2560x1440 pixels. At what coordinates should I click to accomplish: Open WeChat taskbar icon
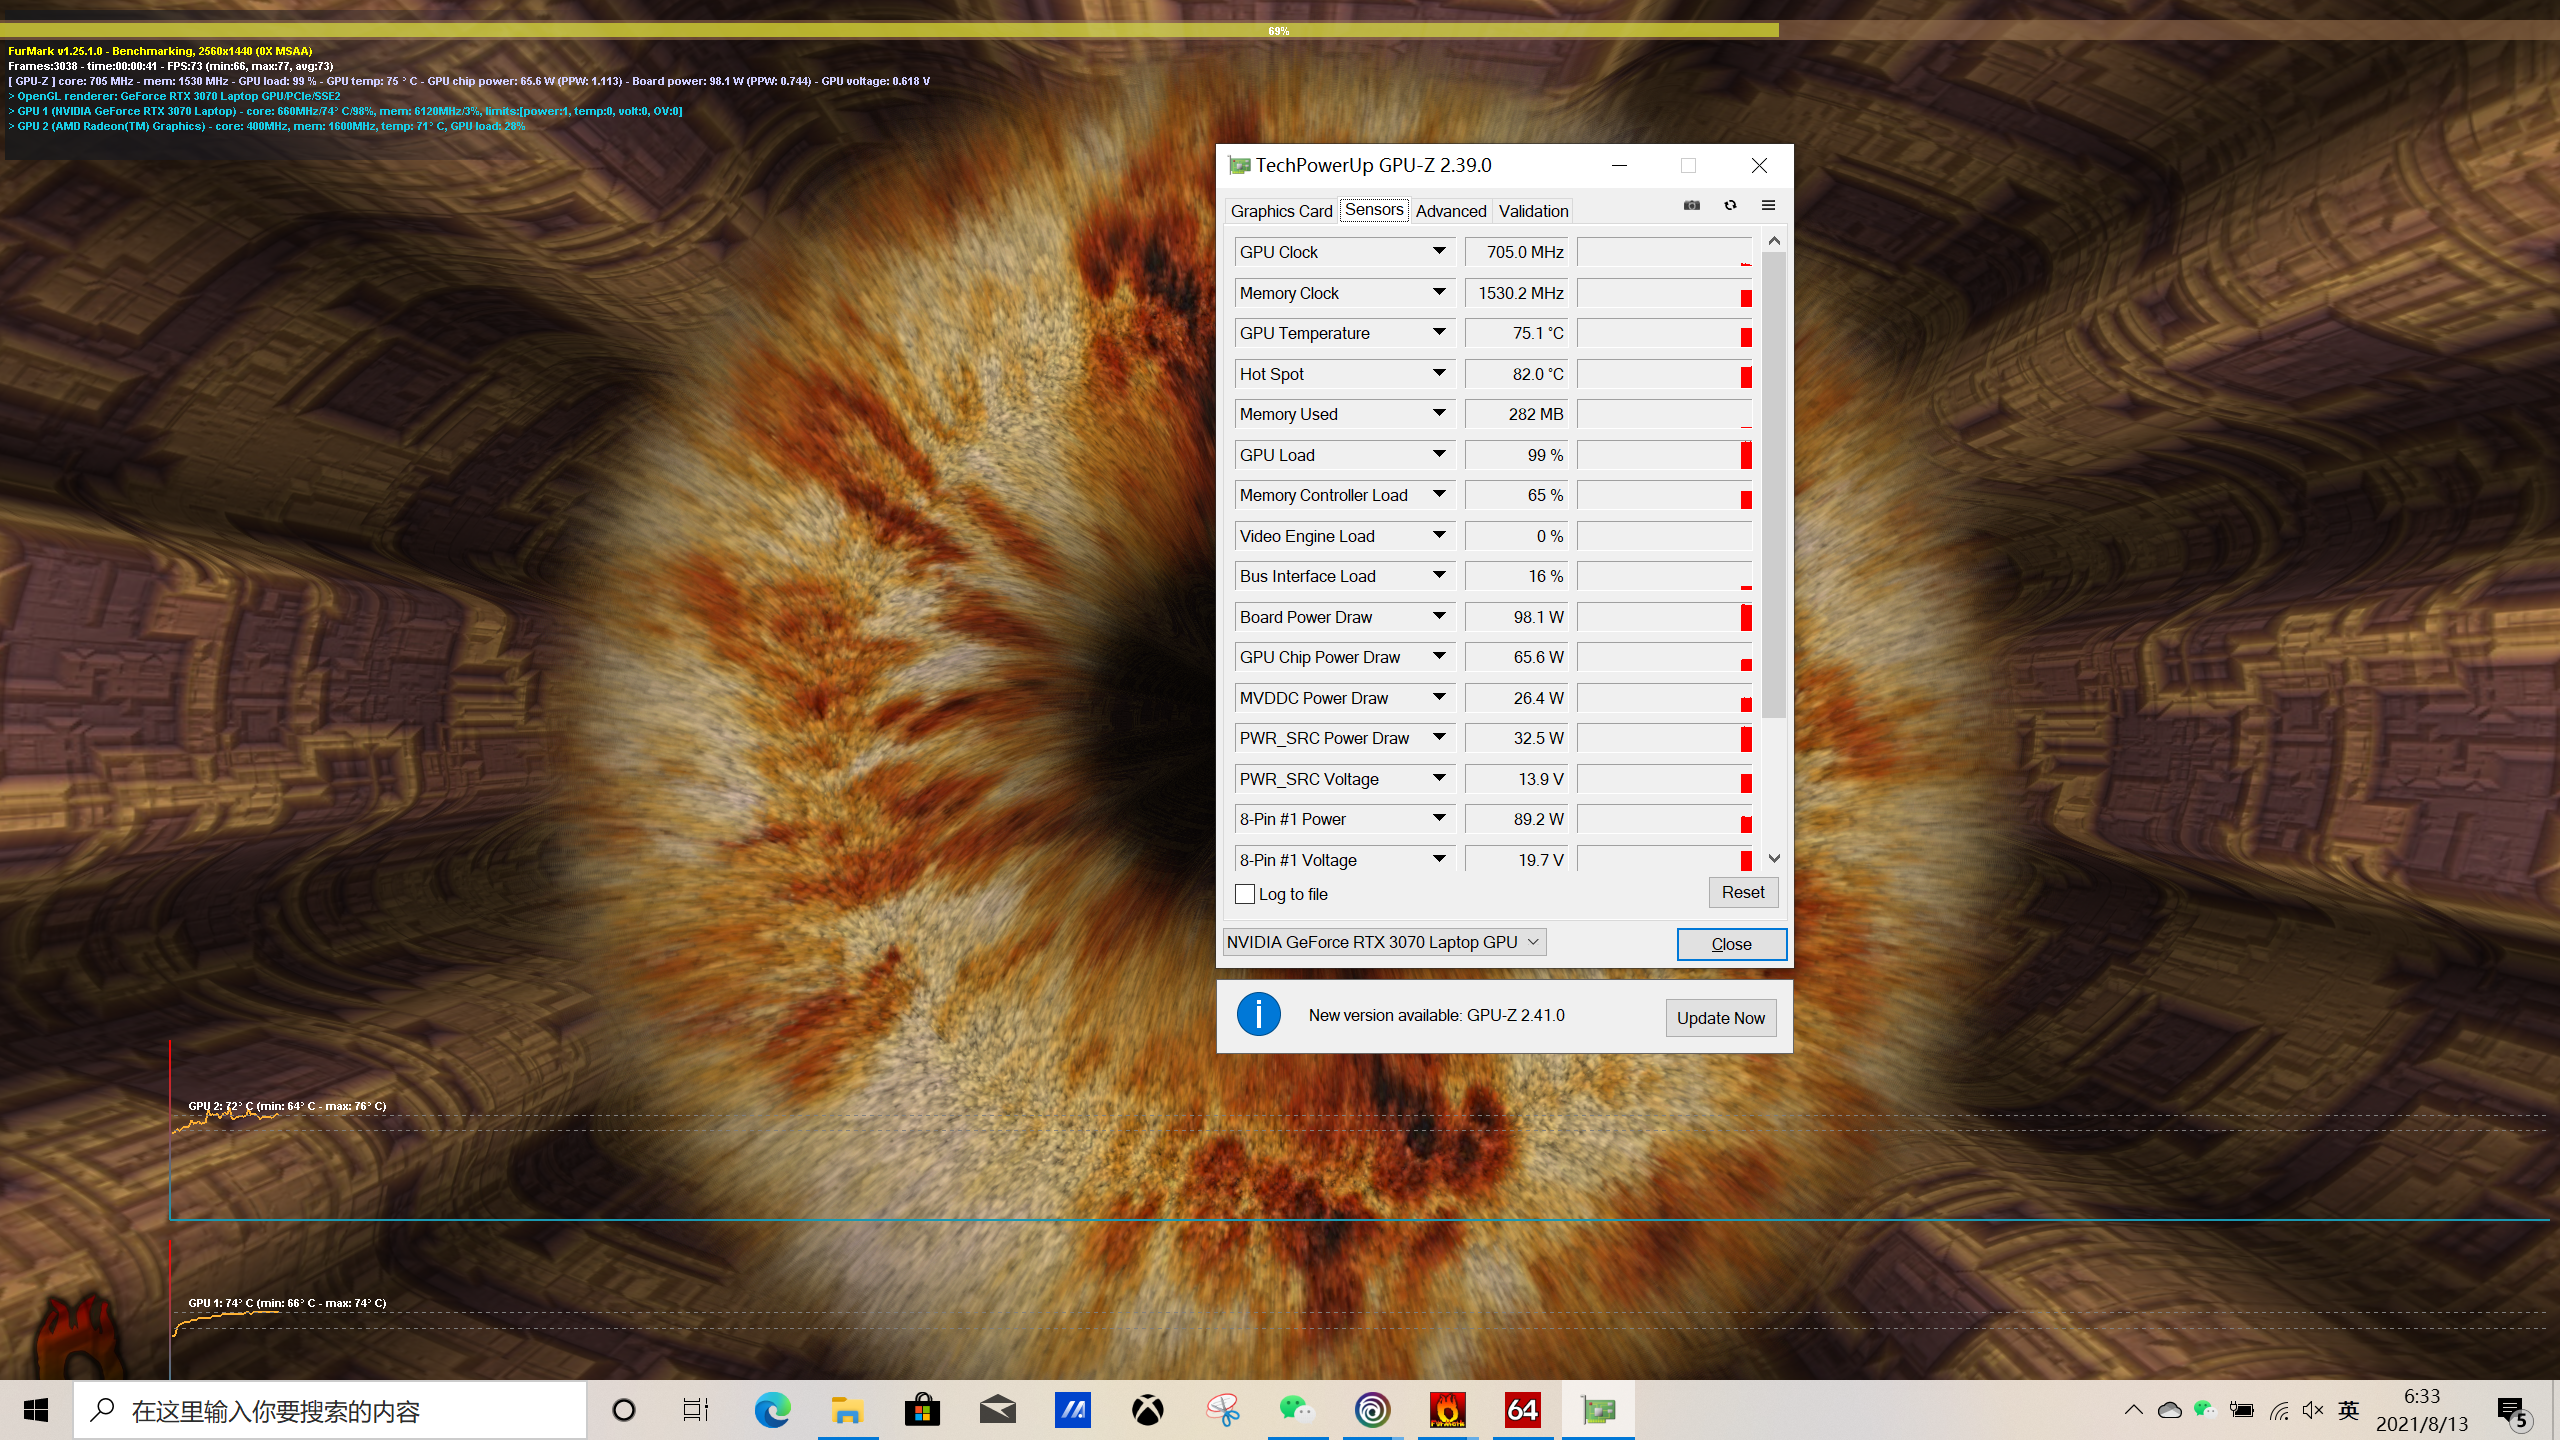[x=1296, y=1410]
